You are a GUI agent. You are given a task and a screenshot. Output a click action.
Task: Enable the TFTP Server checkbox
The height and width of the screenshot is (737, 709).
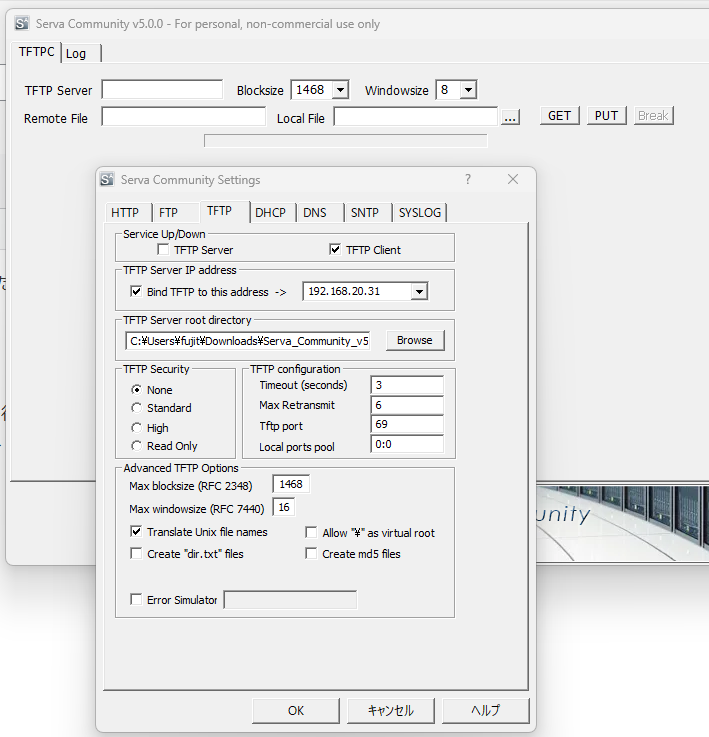point(163,249)
